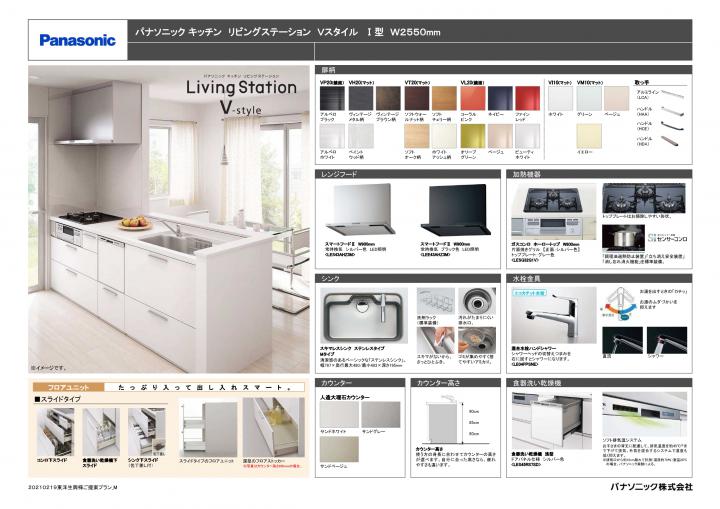Select the ヴィンテージブラウン柄 door swatch

(x=388, y=98)
